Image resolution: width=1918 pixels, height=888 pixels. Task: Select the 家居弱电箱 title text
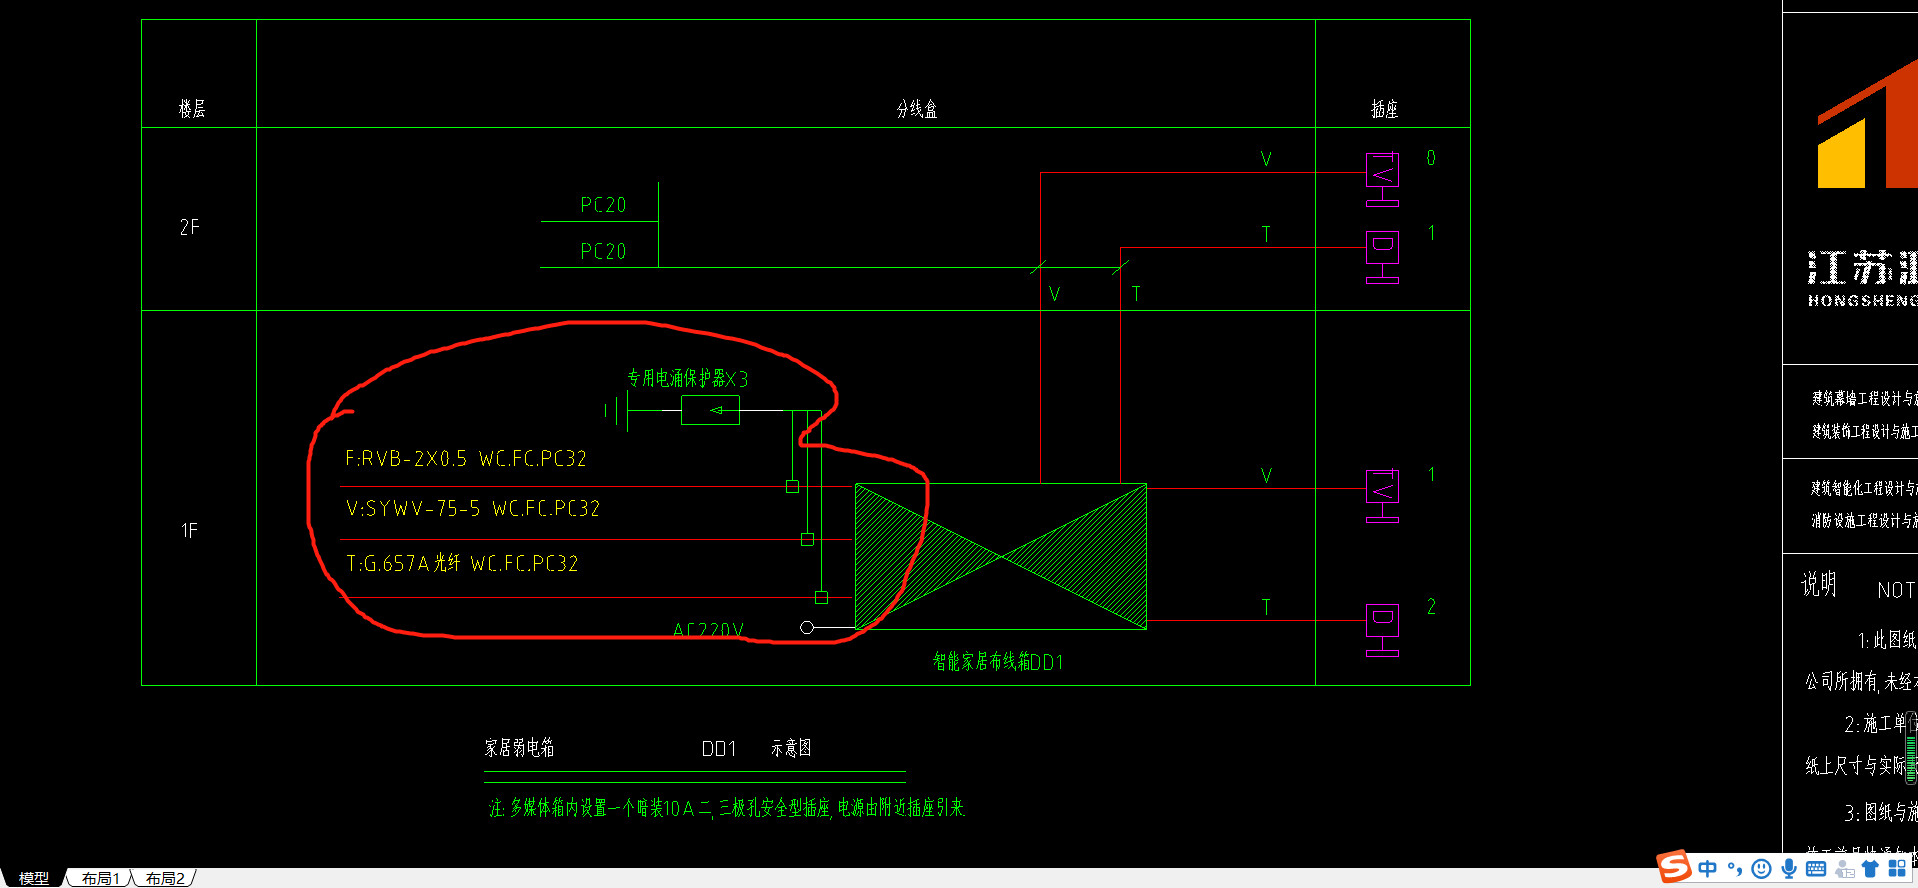click(519, 748)
